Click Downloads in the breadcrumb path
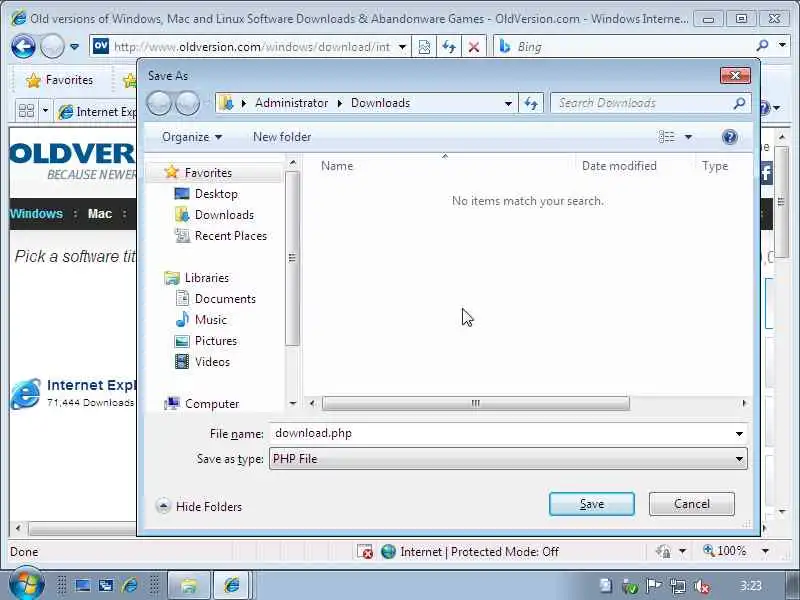The height and width of the screenshot is (600, 800). click(380, 103)
